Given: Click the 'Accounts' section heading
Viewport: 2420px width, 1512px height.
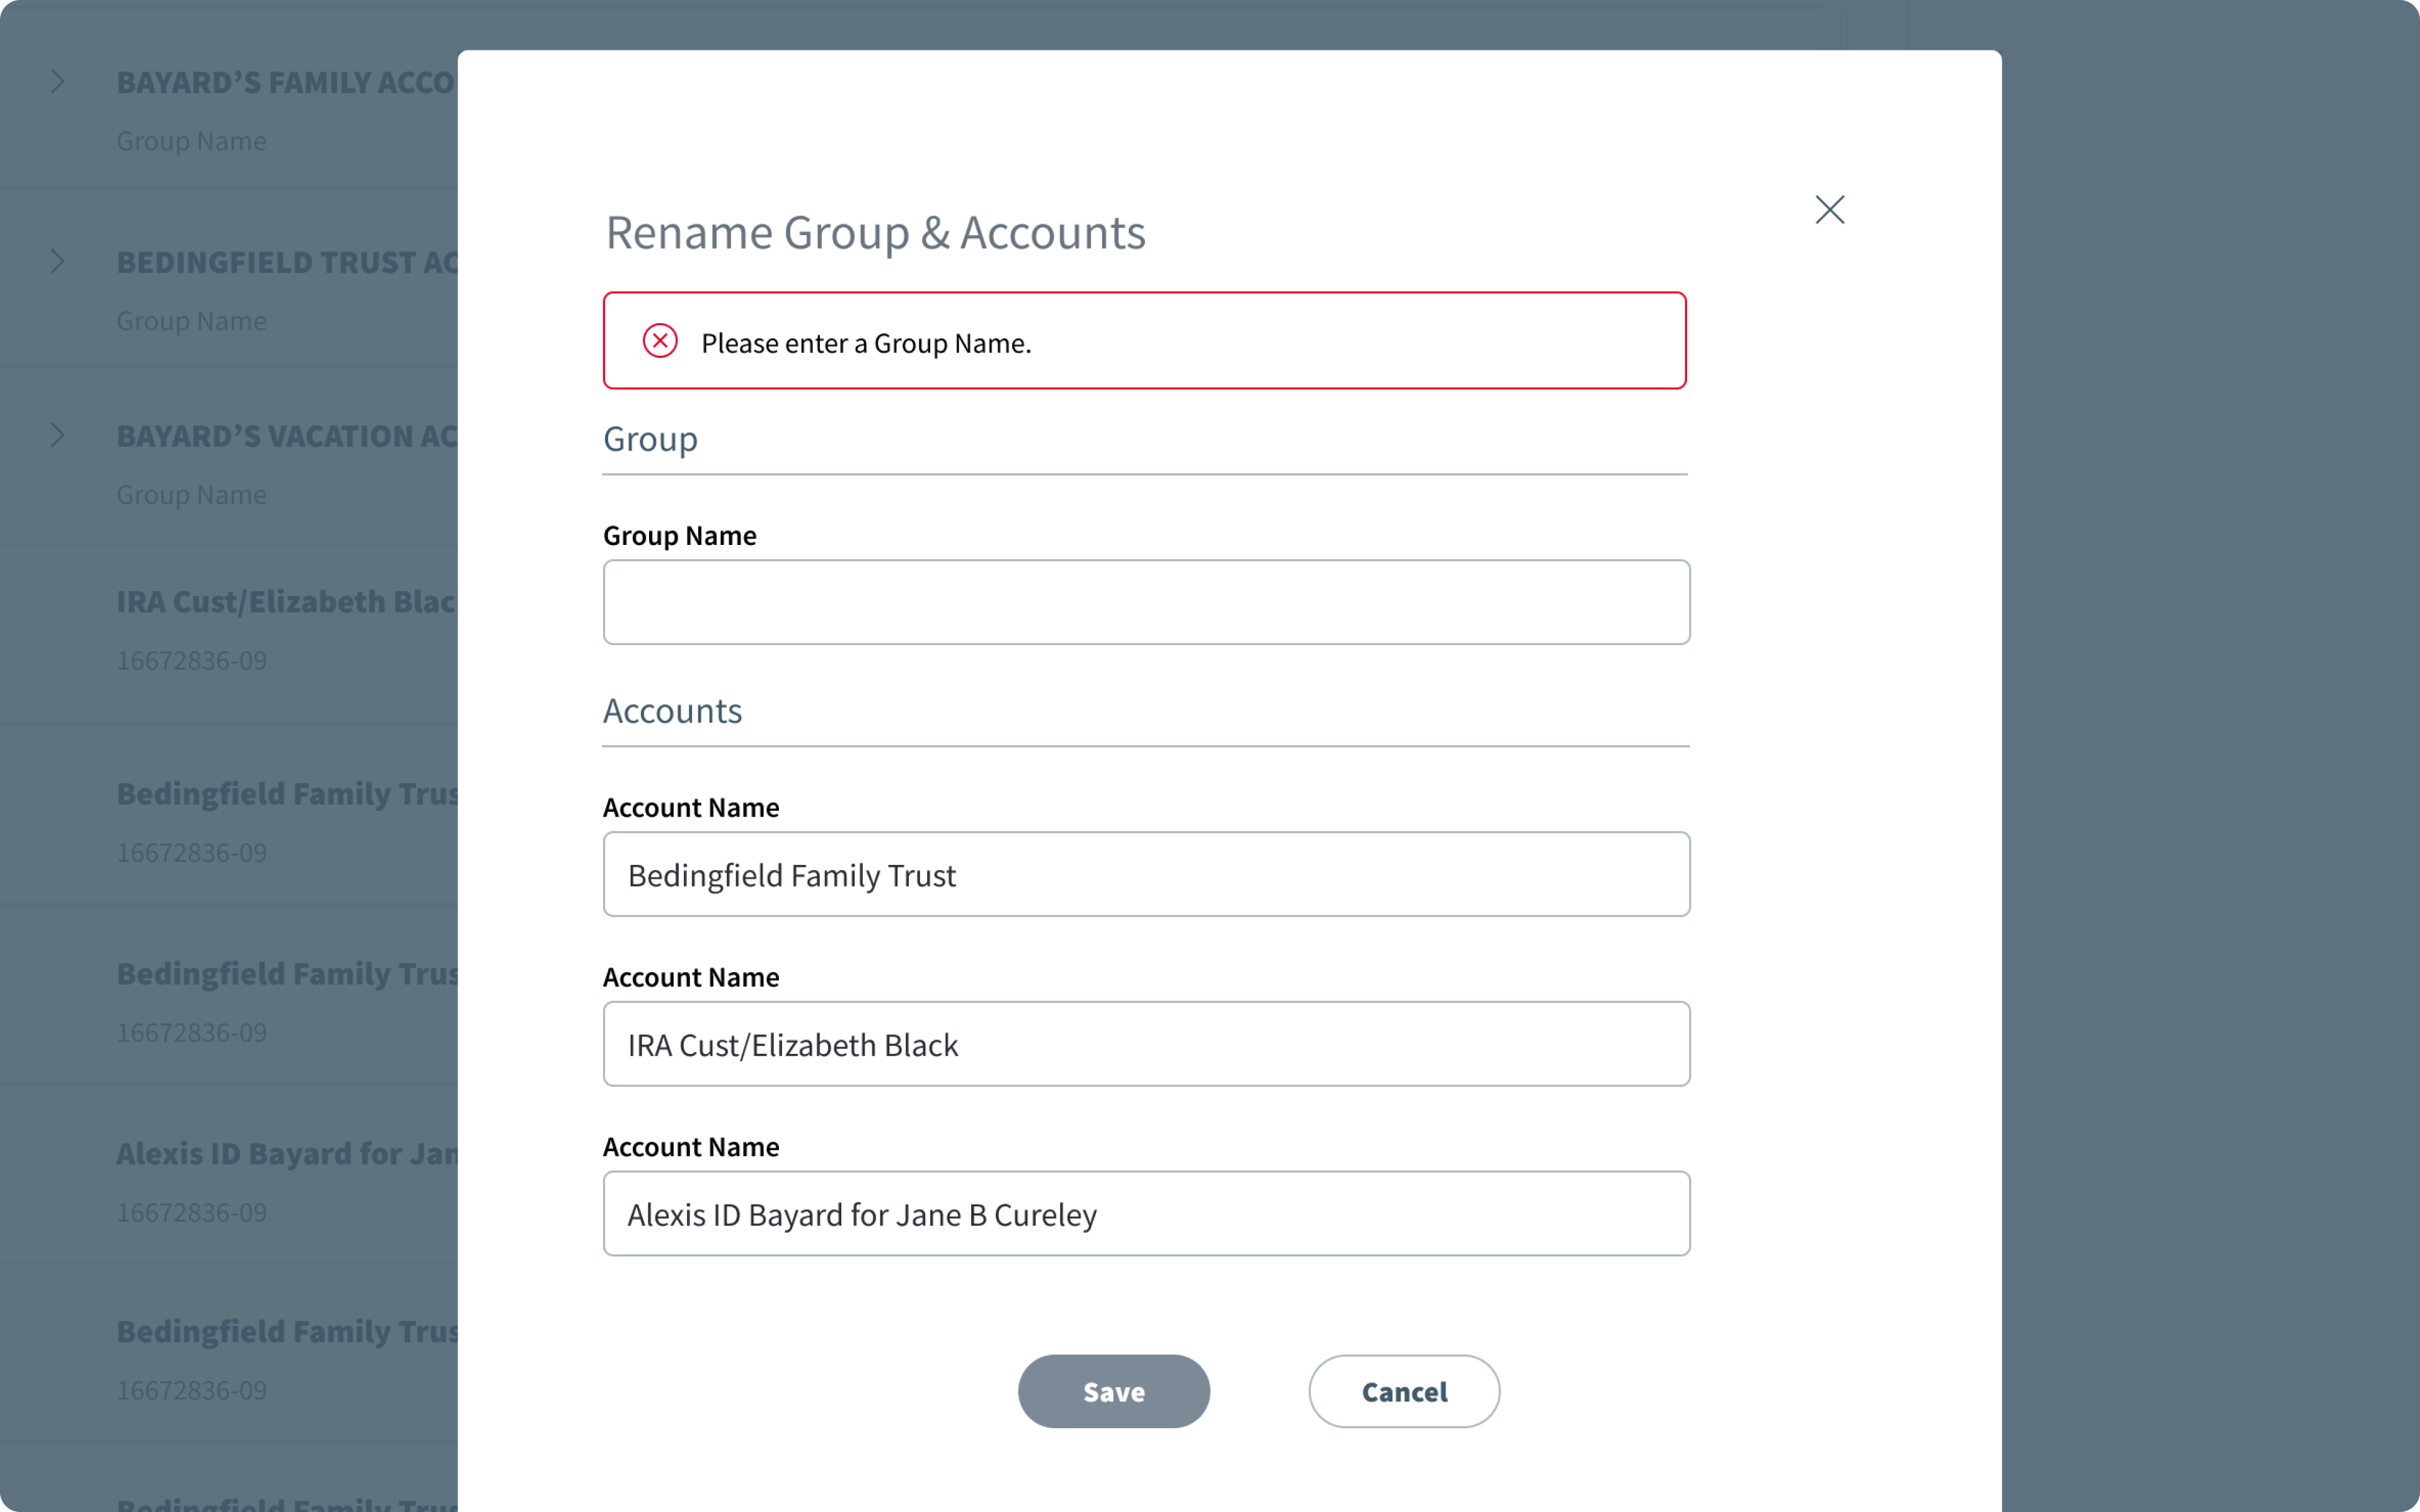Looking at the screenshot, I should (x=672, y=711).
